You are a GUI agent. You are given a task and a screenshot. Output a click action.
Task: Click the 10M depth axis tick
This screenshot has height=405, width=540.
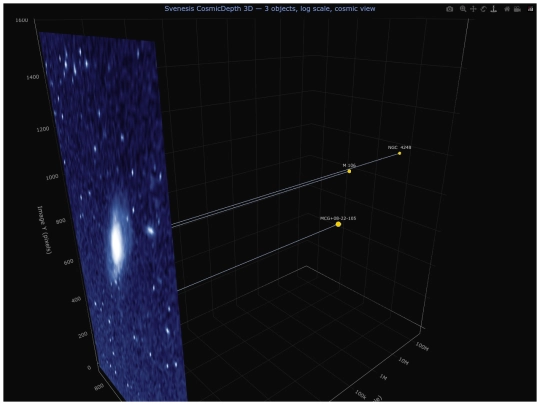tap(404, 361)
